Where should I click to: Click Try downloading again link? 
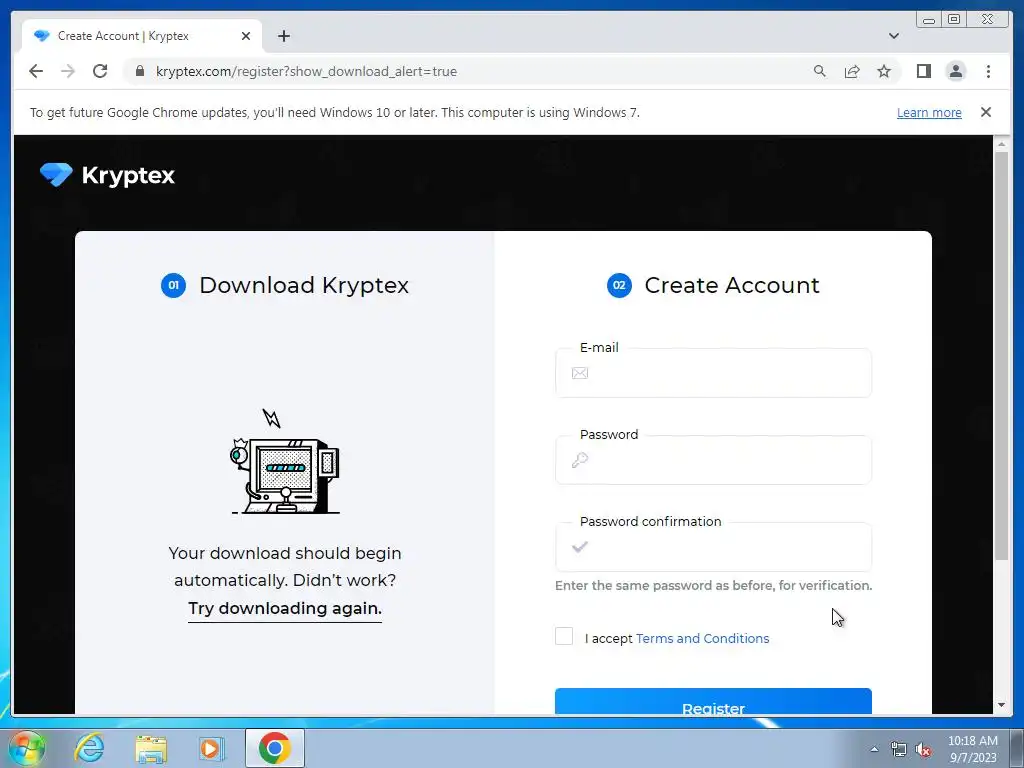(x=285, y=608)
